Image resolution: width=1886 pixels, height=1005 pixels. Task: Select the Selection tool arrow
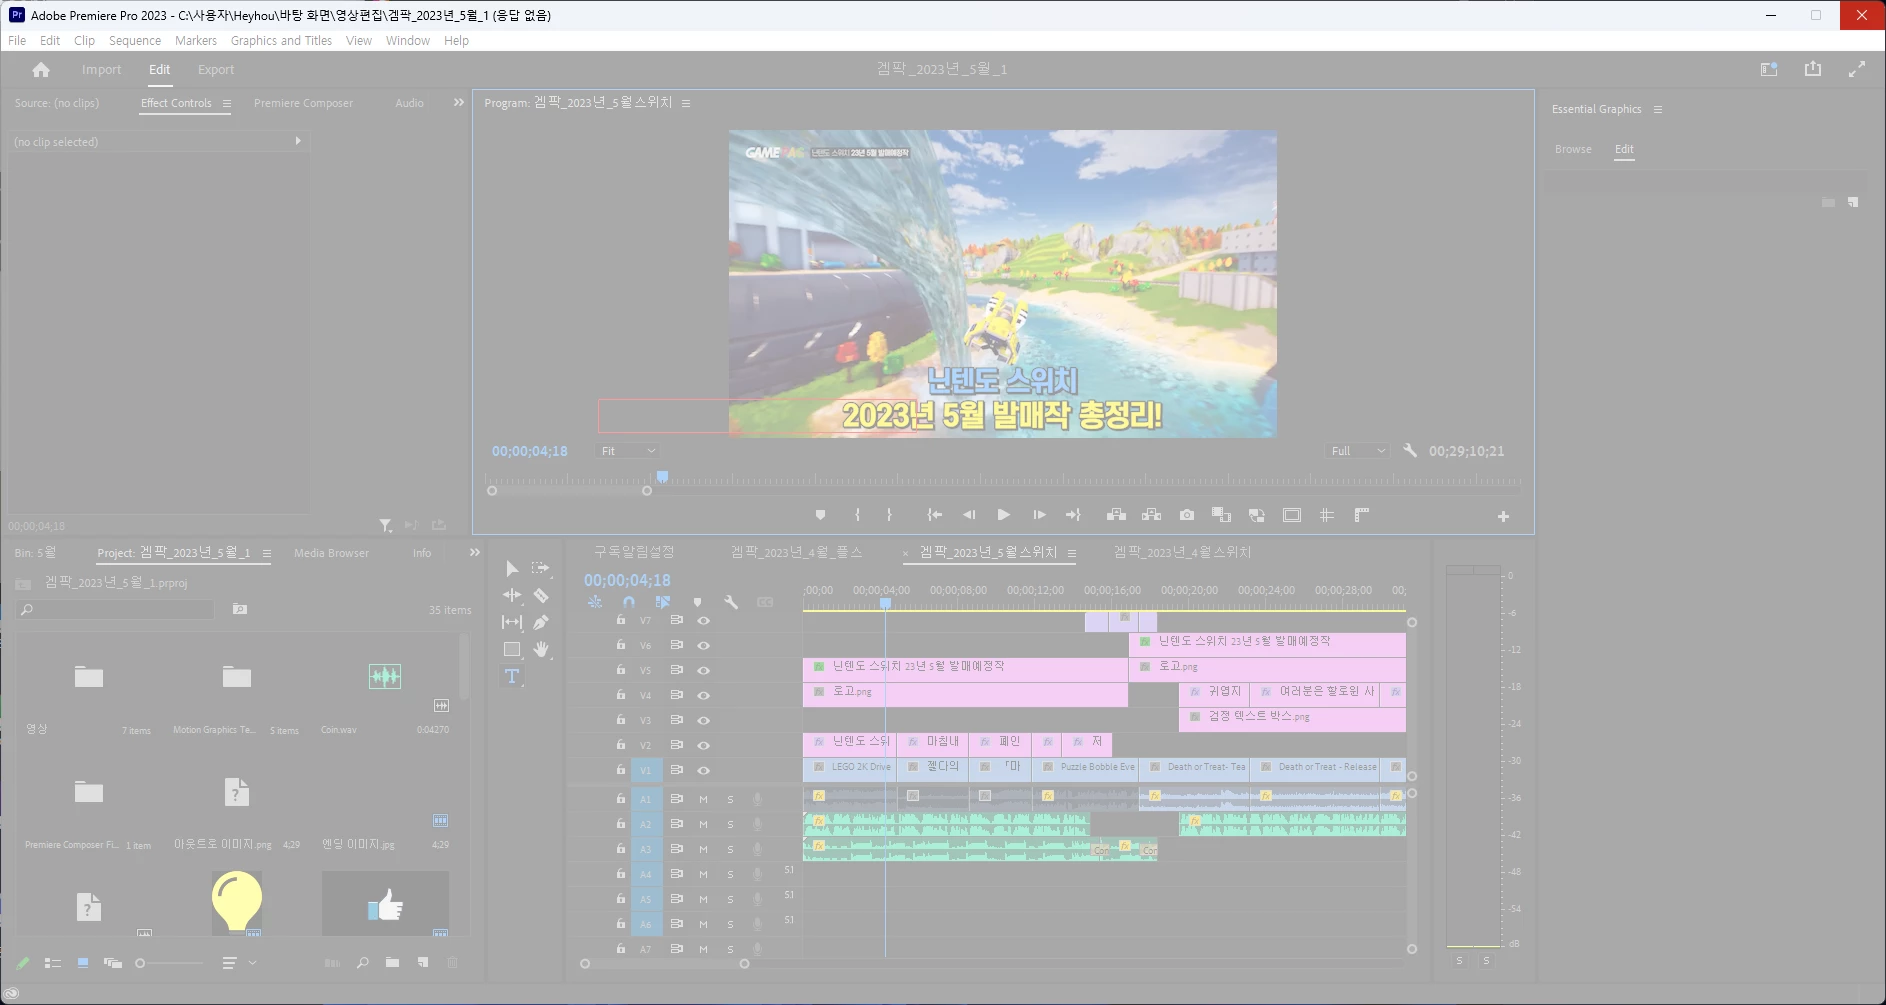[512, 569]
